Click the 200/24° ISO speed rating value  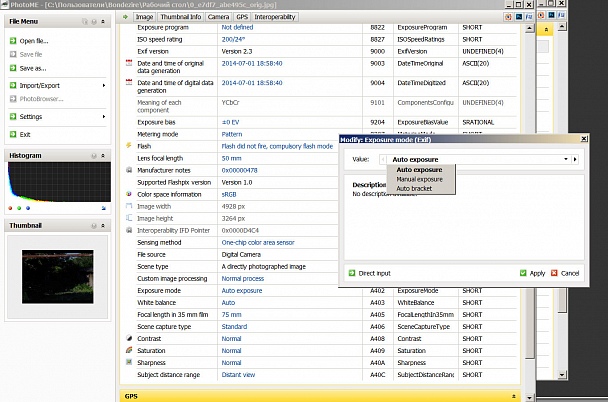tap(233, 39)
